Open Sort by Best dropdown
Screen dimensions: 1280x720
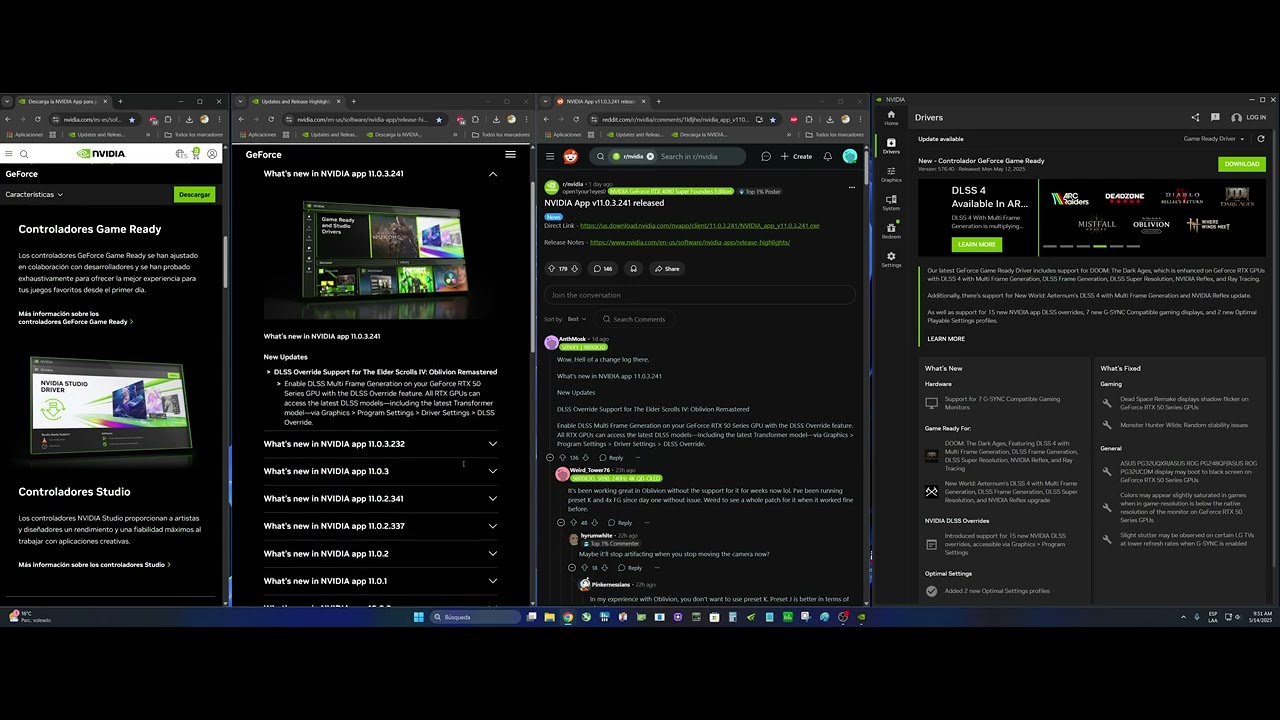click(576, 319)
